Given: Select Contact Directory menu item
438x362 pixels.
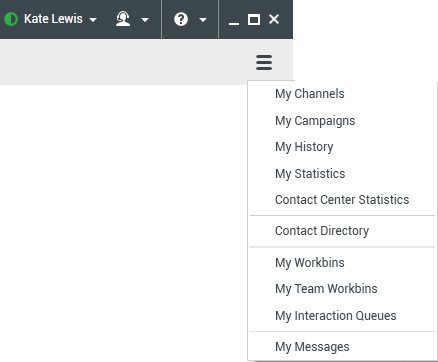Looking at the screenshot, I should pyautogui.click(x=322, y=231).
